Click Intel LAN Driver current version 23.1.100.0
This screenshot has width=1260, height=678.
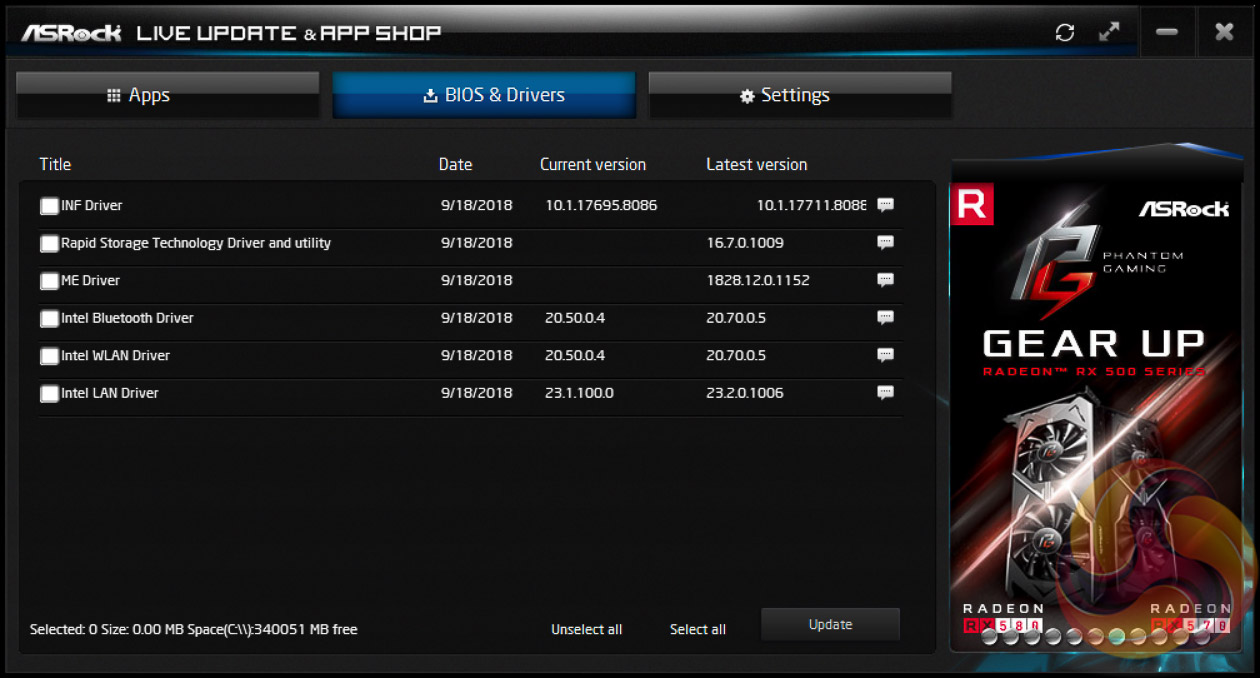(579, 393)
